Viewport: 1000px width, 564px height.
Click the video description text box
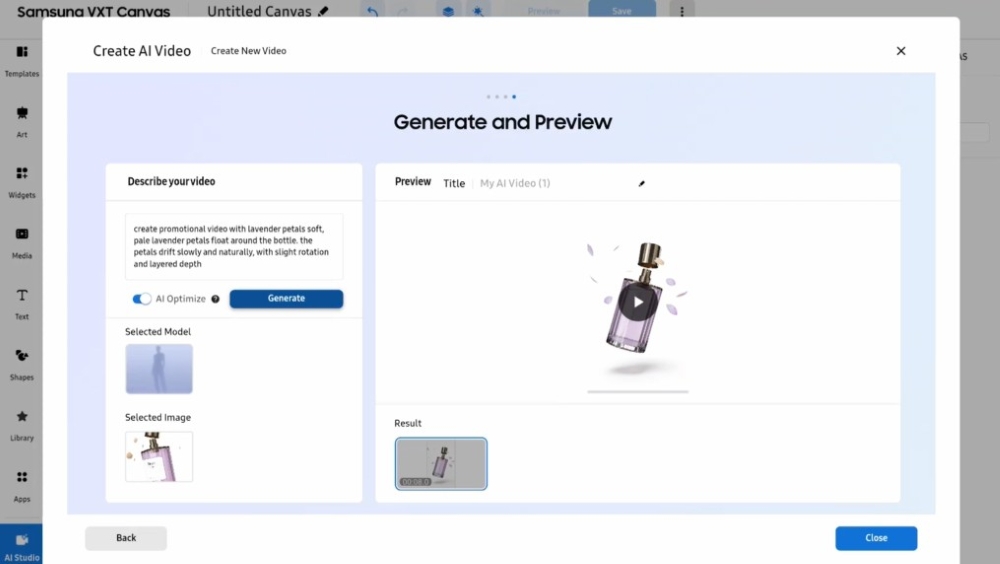point(234,246)
